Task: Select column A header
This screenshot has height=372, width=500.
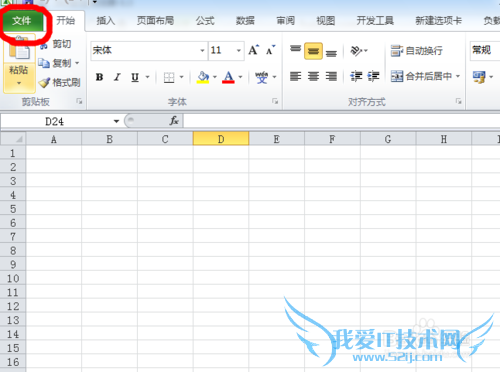Action: click(54, 139)
